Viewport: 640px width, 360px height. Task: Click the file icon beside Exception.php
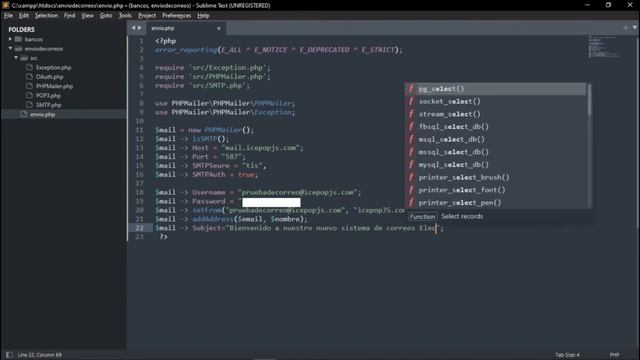29,67
